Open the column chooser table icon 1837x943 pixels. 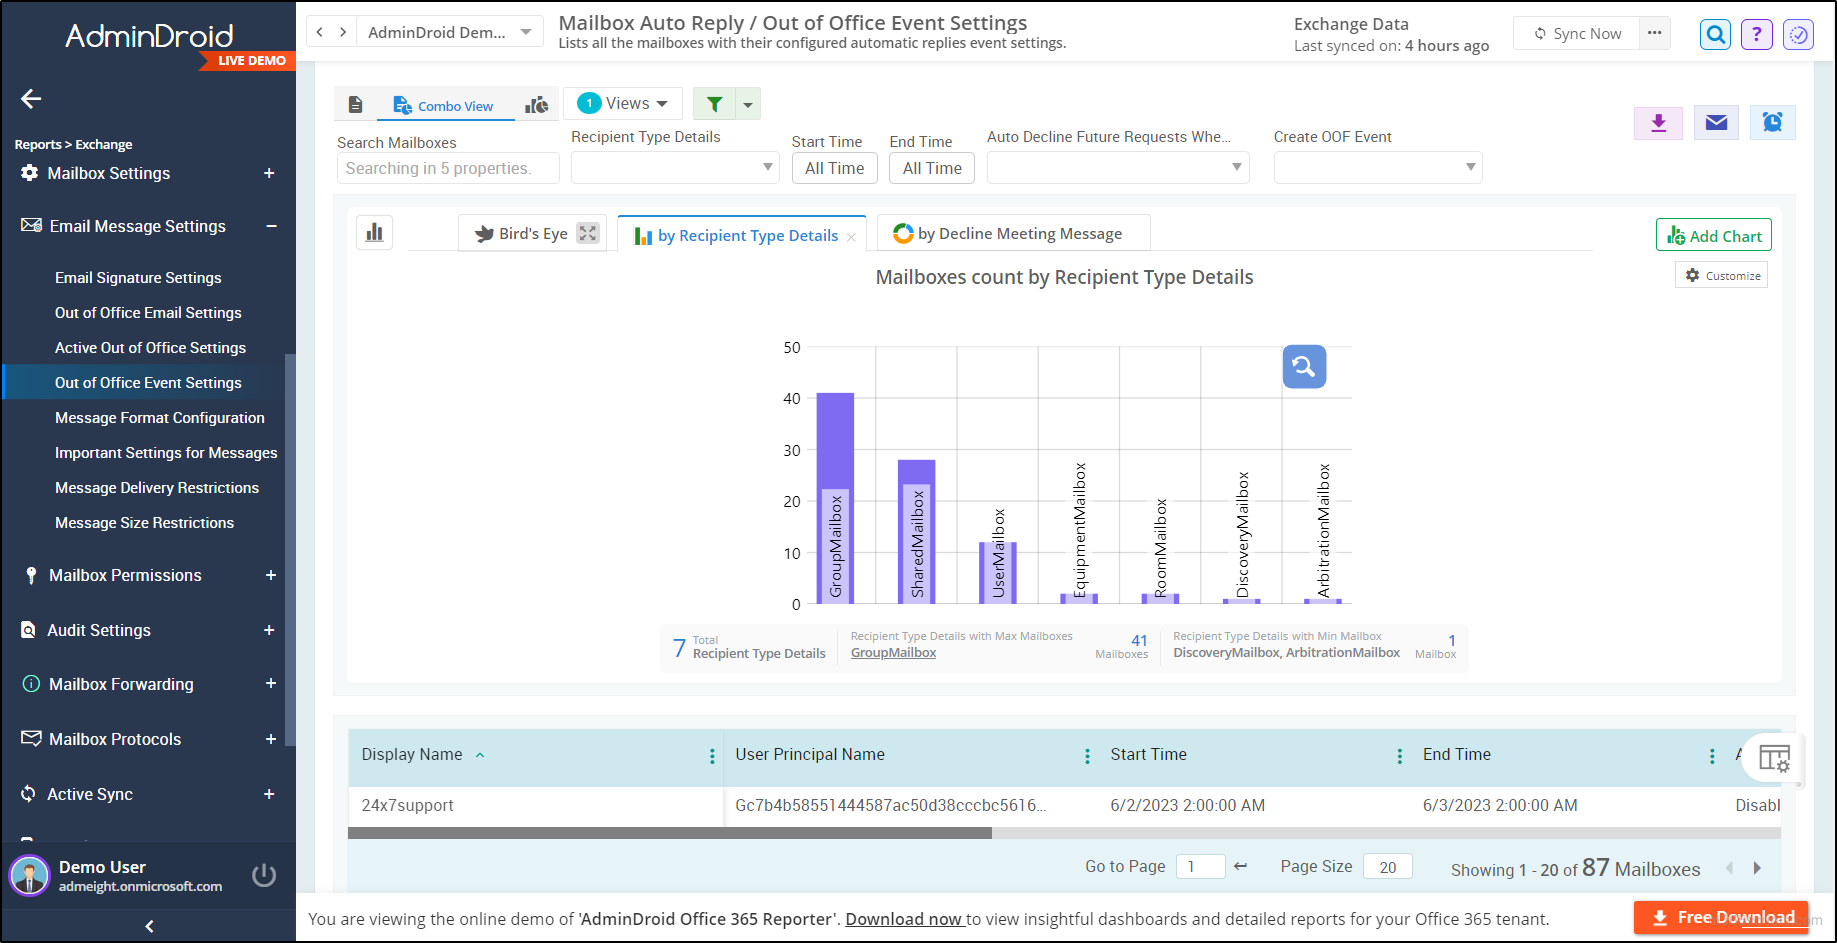click(1774, 759)
